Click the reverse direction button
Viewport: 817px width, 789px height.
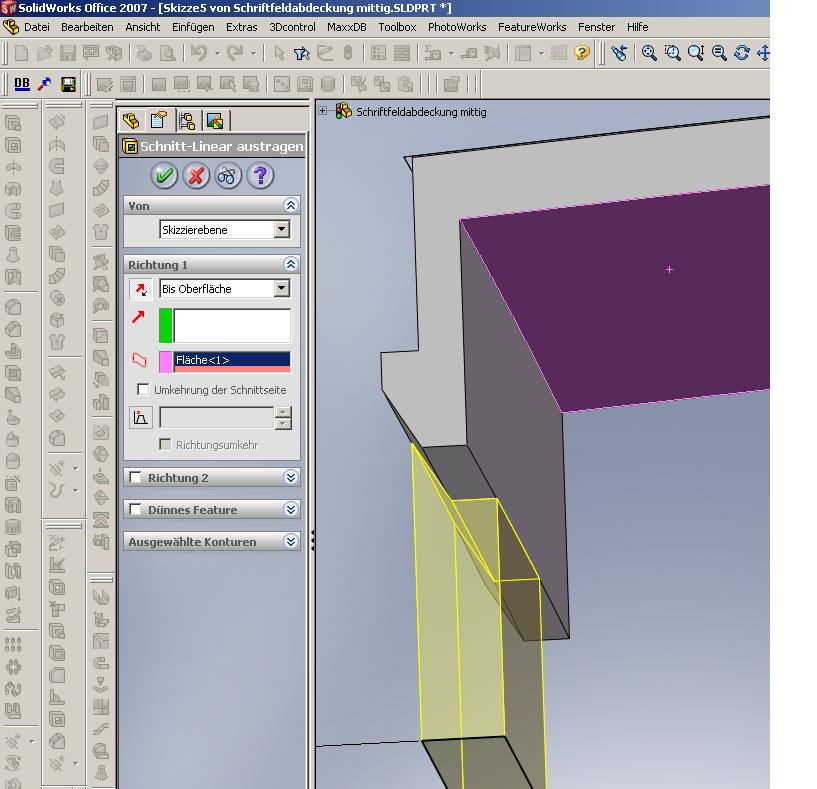pos(141,289)
